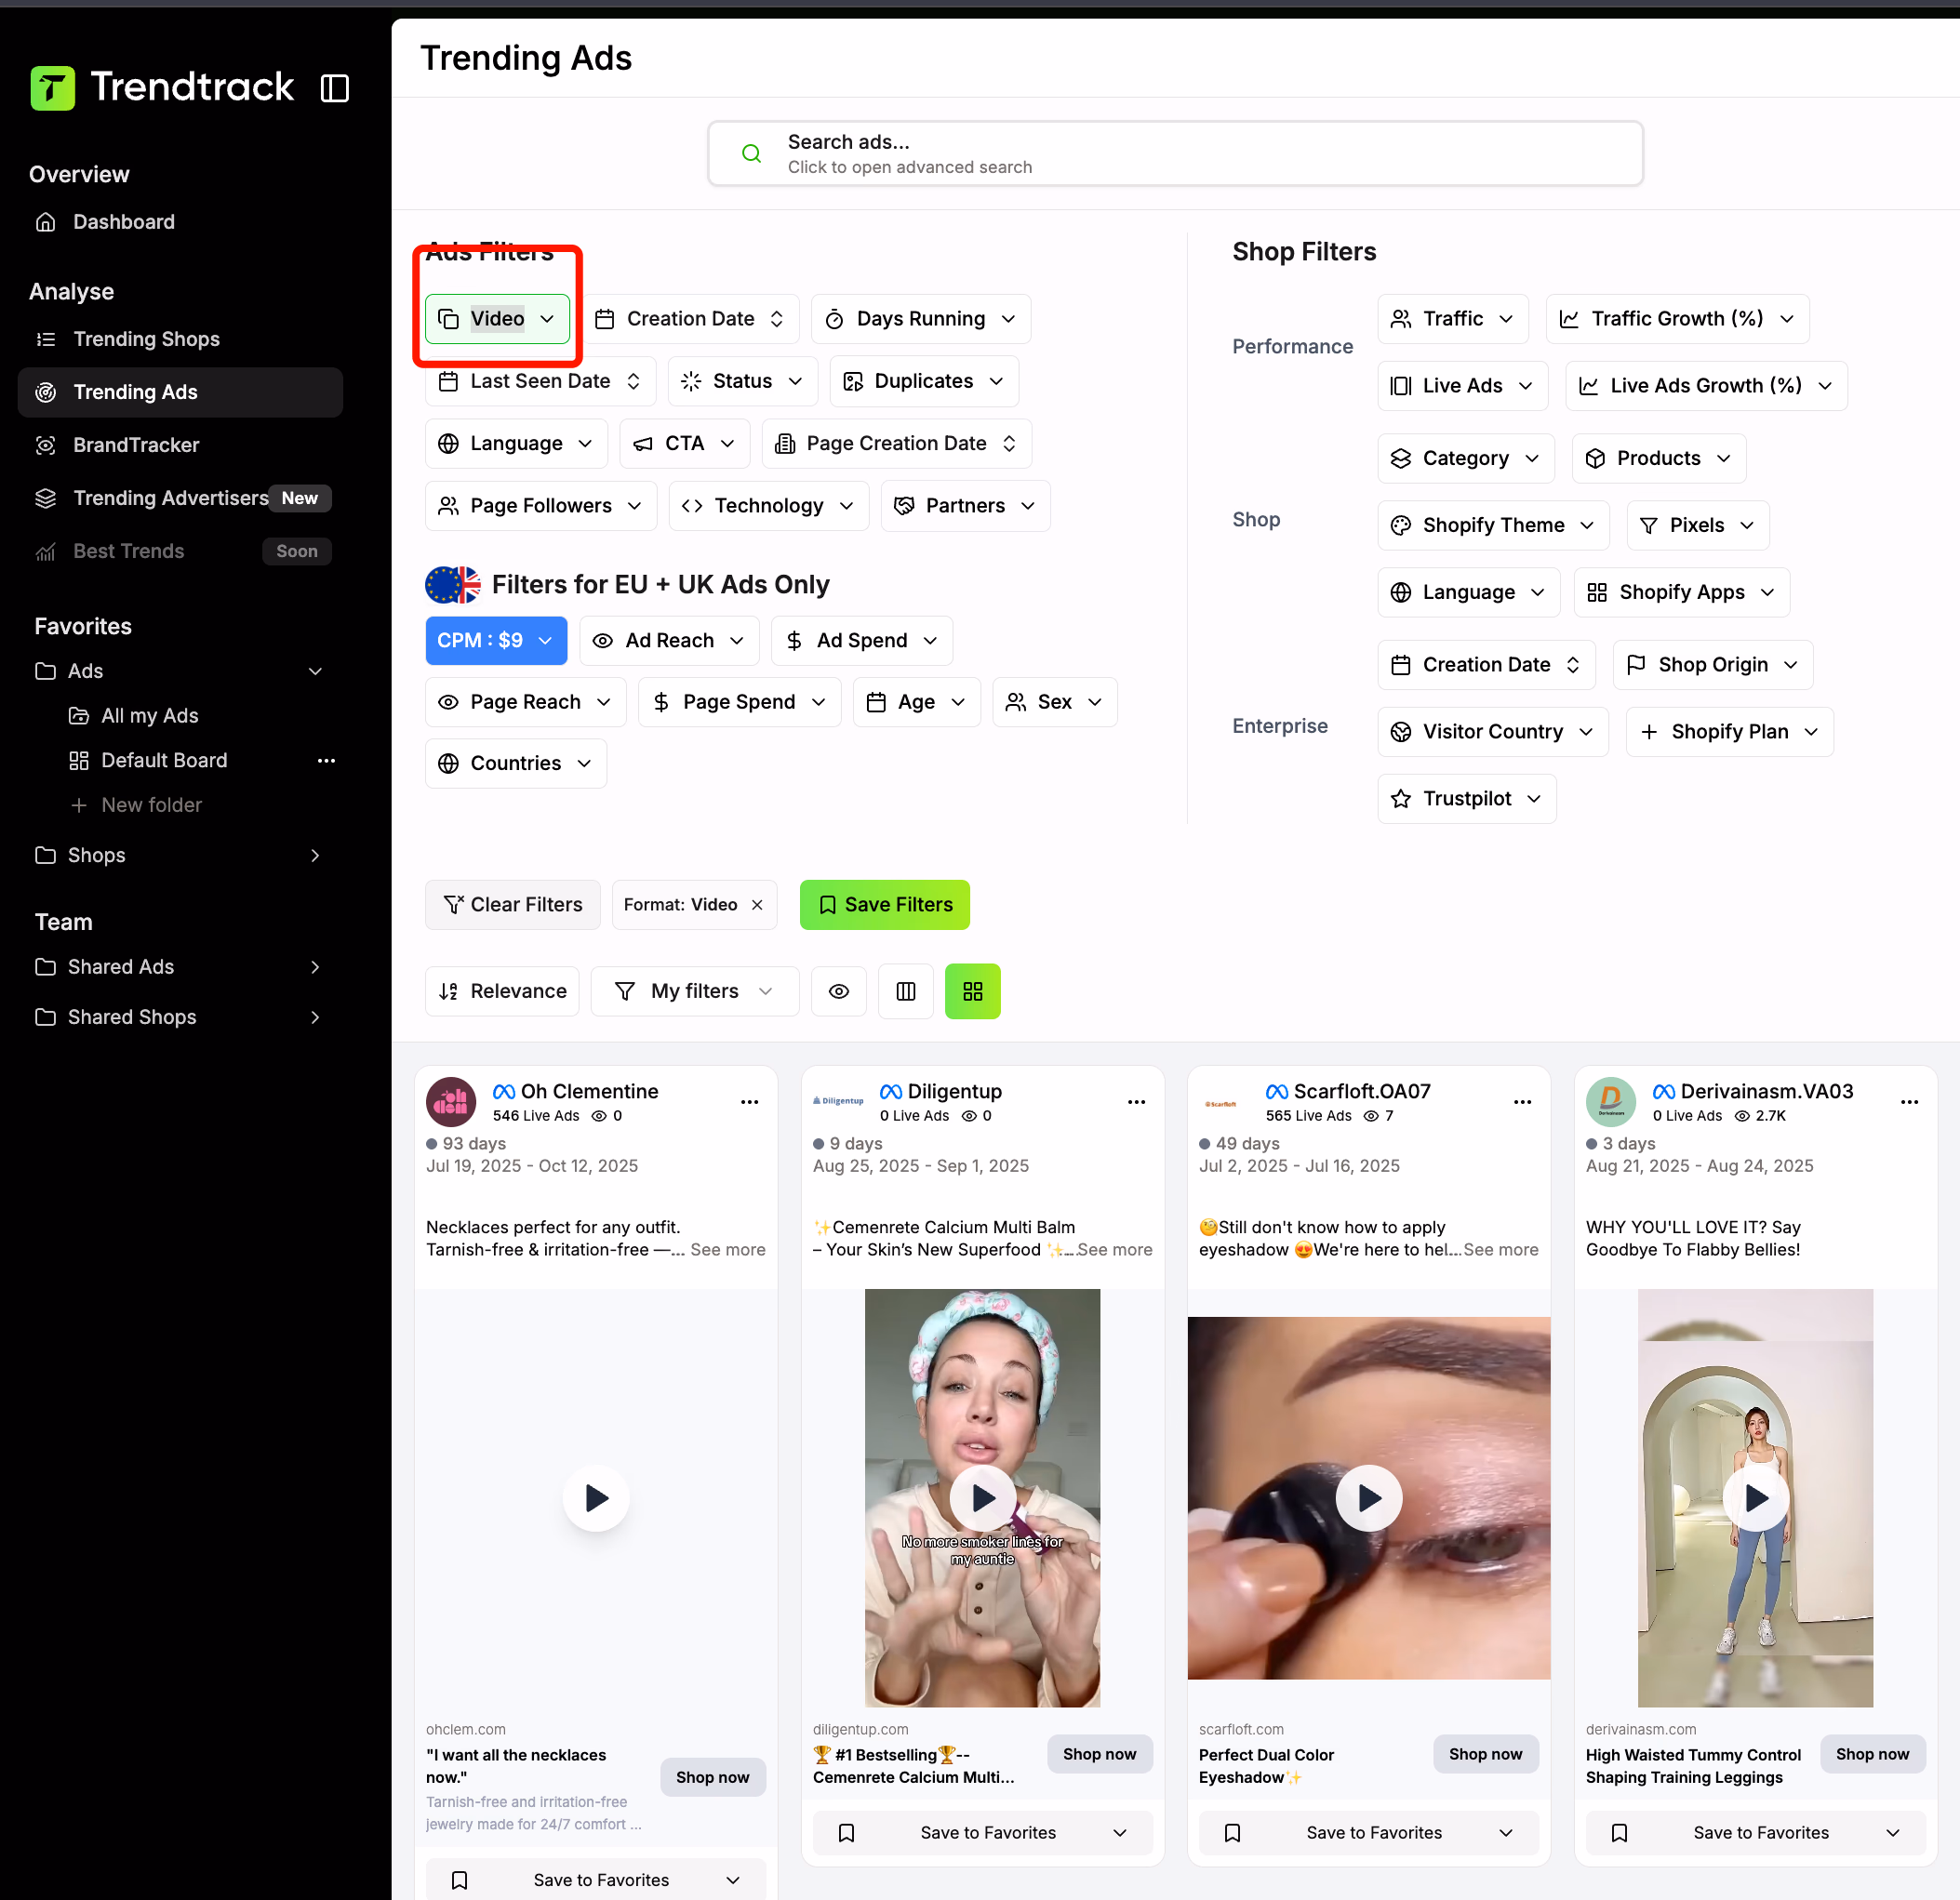Open the BrandTracker section
The height and width of the screenshot is (1900, 1960).
click(135, 445)
